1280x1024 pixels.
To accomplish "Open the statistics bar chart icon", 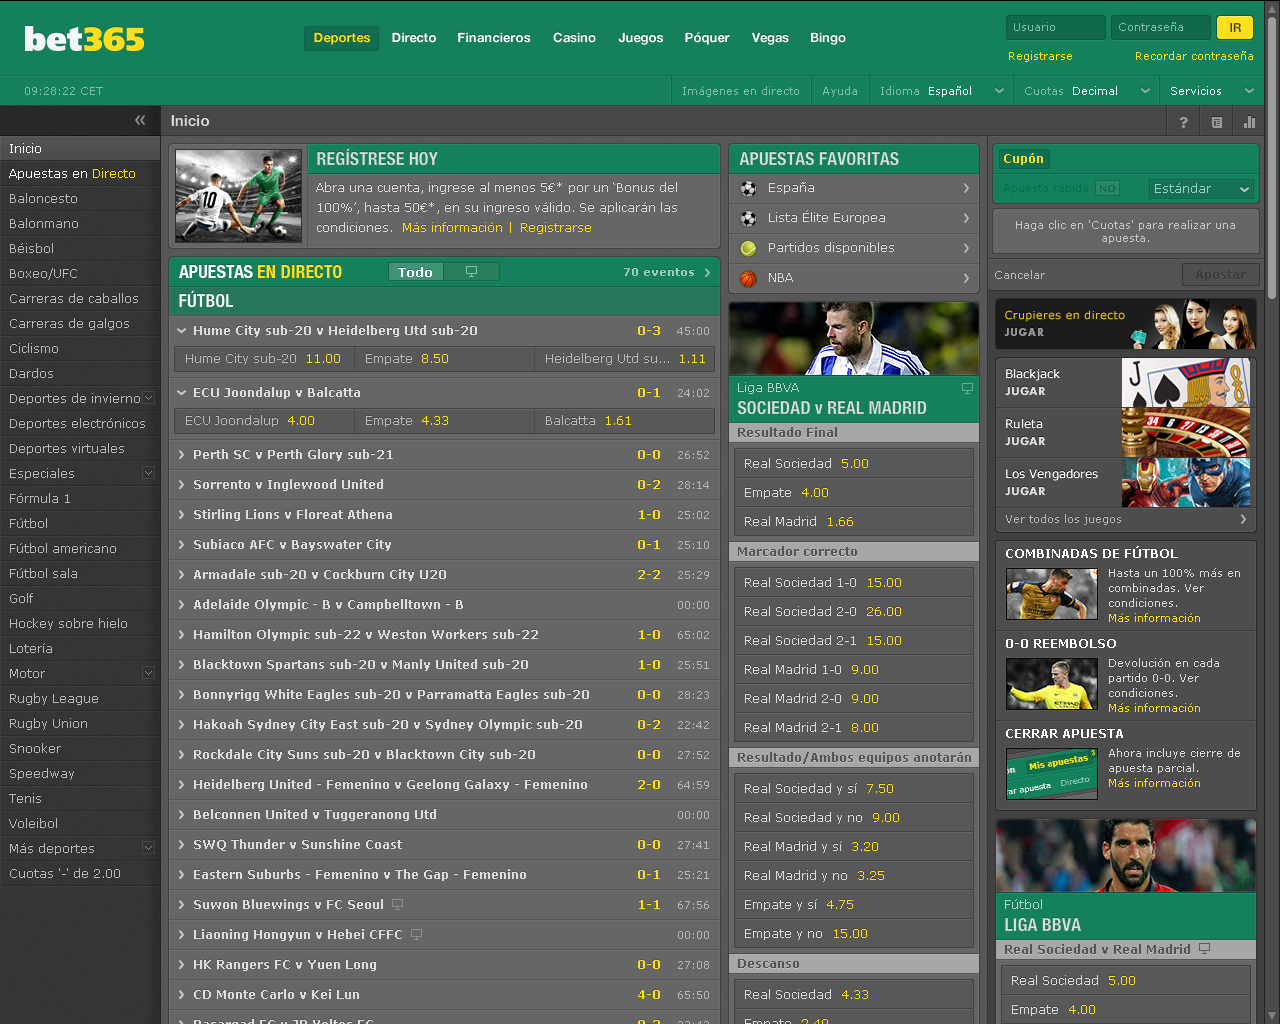I will 1249,121.
